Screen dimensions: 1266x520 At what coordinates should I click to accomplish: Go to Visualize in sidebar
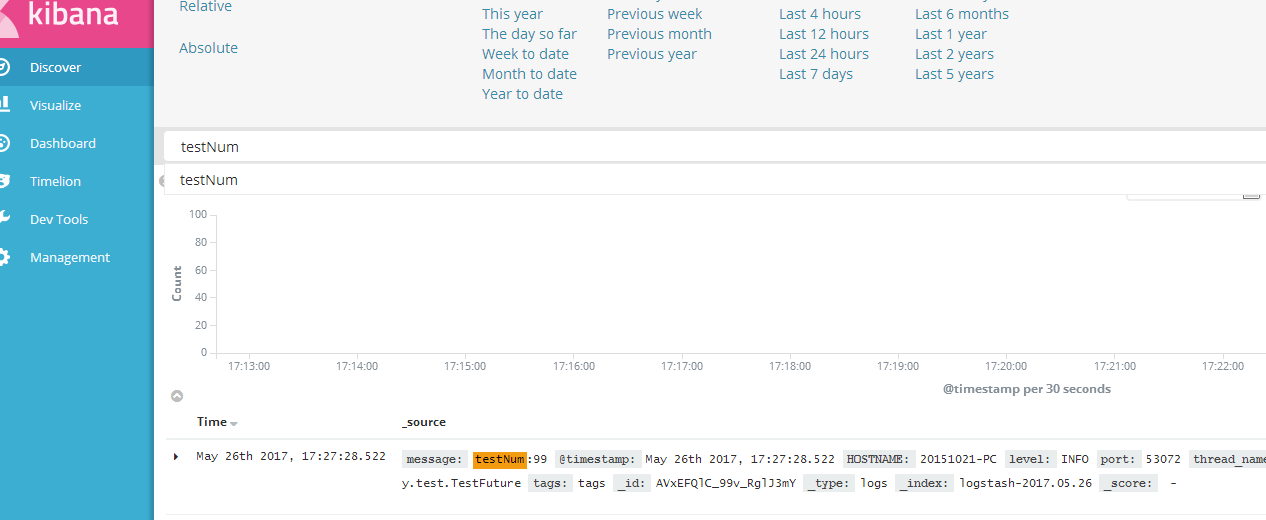pyautogui.click(x=55, y=105)
